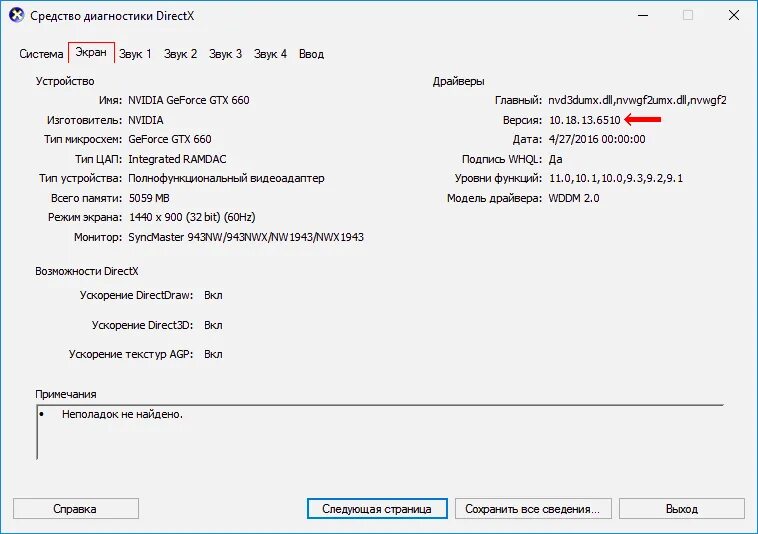Viewport: 758px width, 534px height.
Task: Click WHQL signature value Да
Action: click(x=555, y=159)
